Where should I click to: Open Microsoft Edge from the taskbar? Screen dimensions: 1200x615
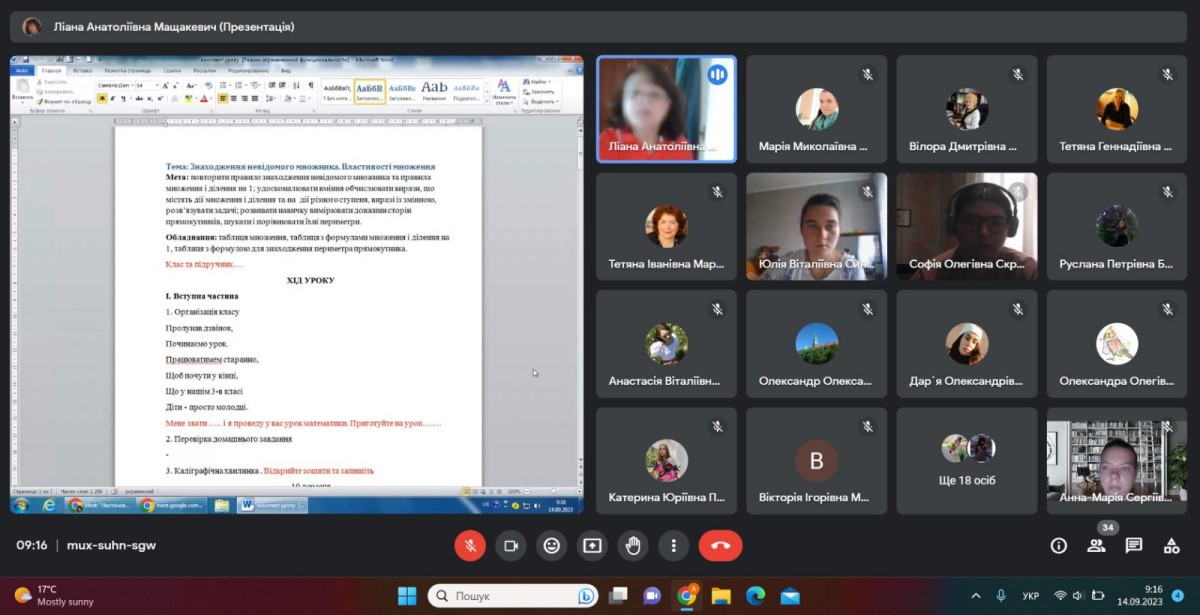point(755,596)
